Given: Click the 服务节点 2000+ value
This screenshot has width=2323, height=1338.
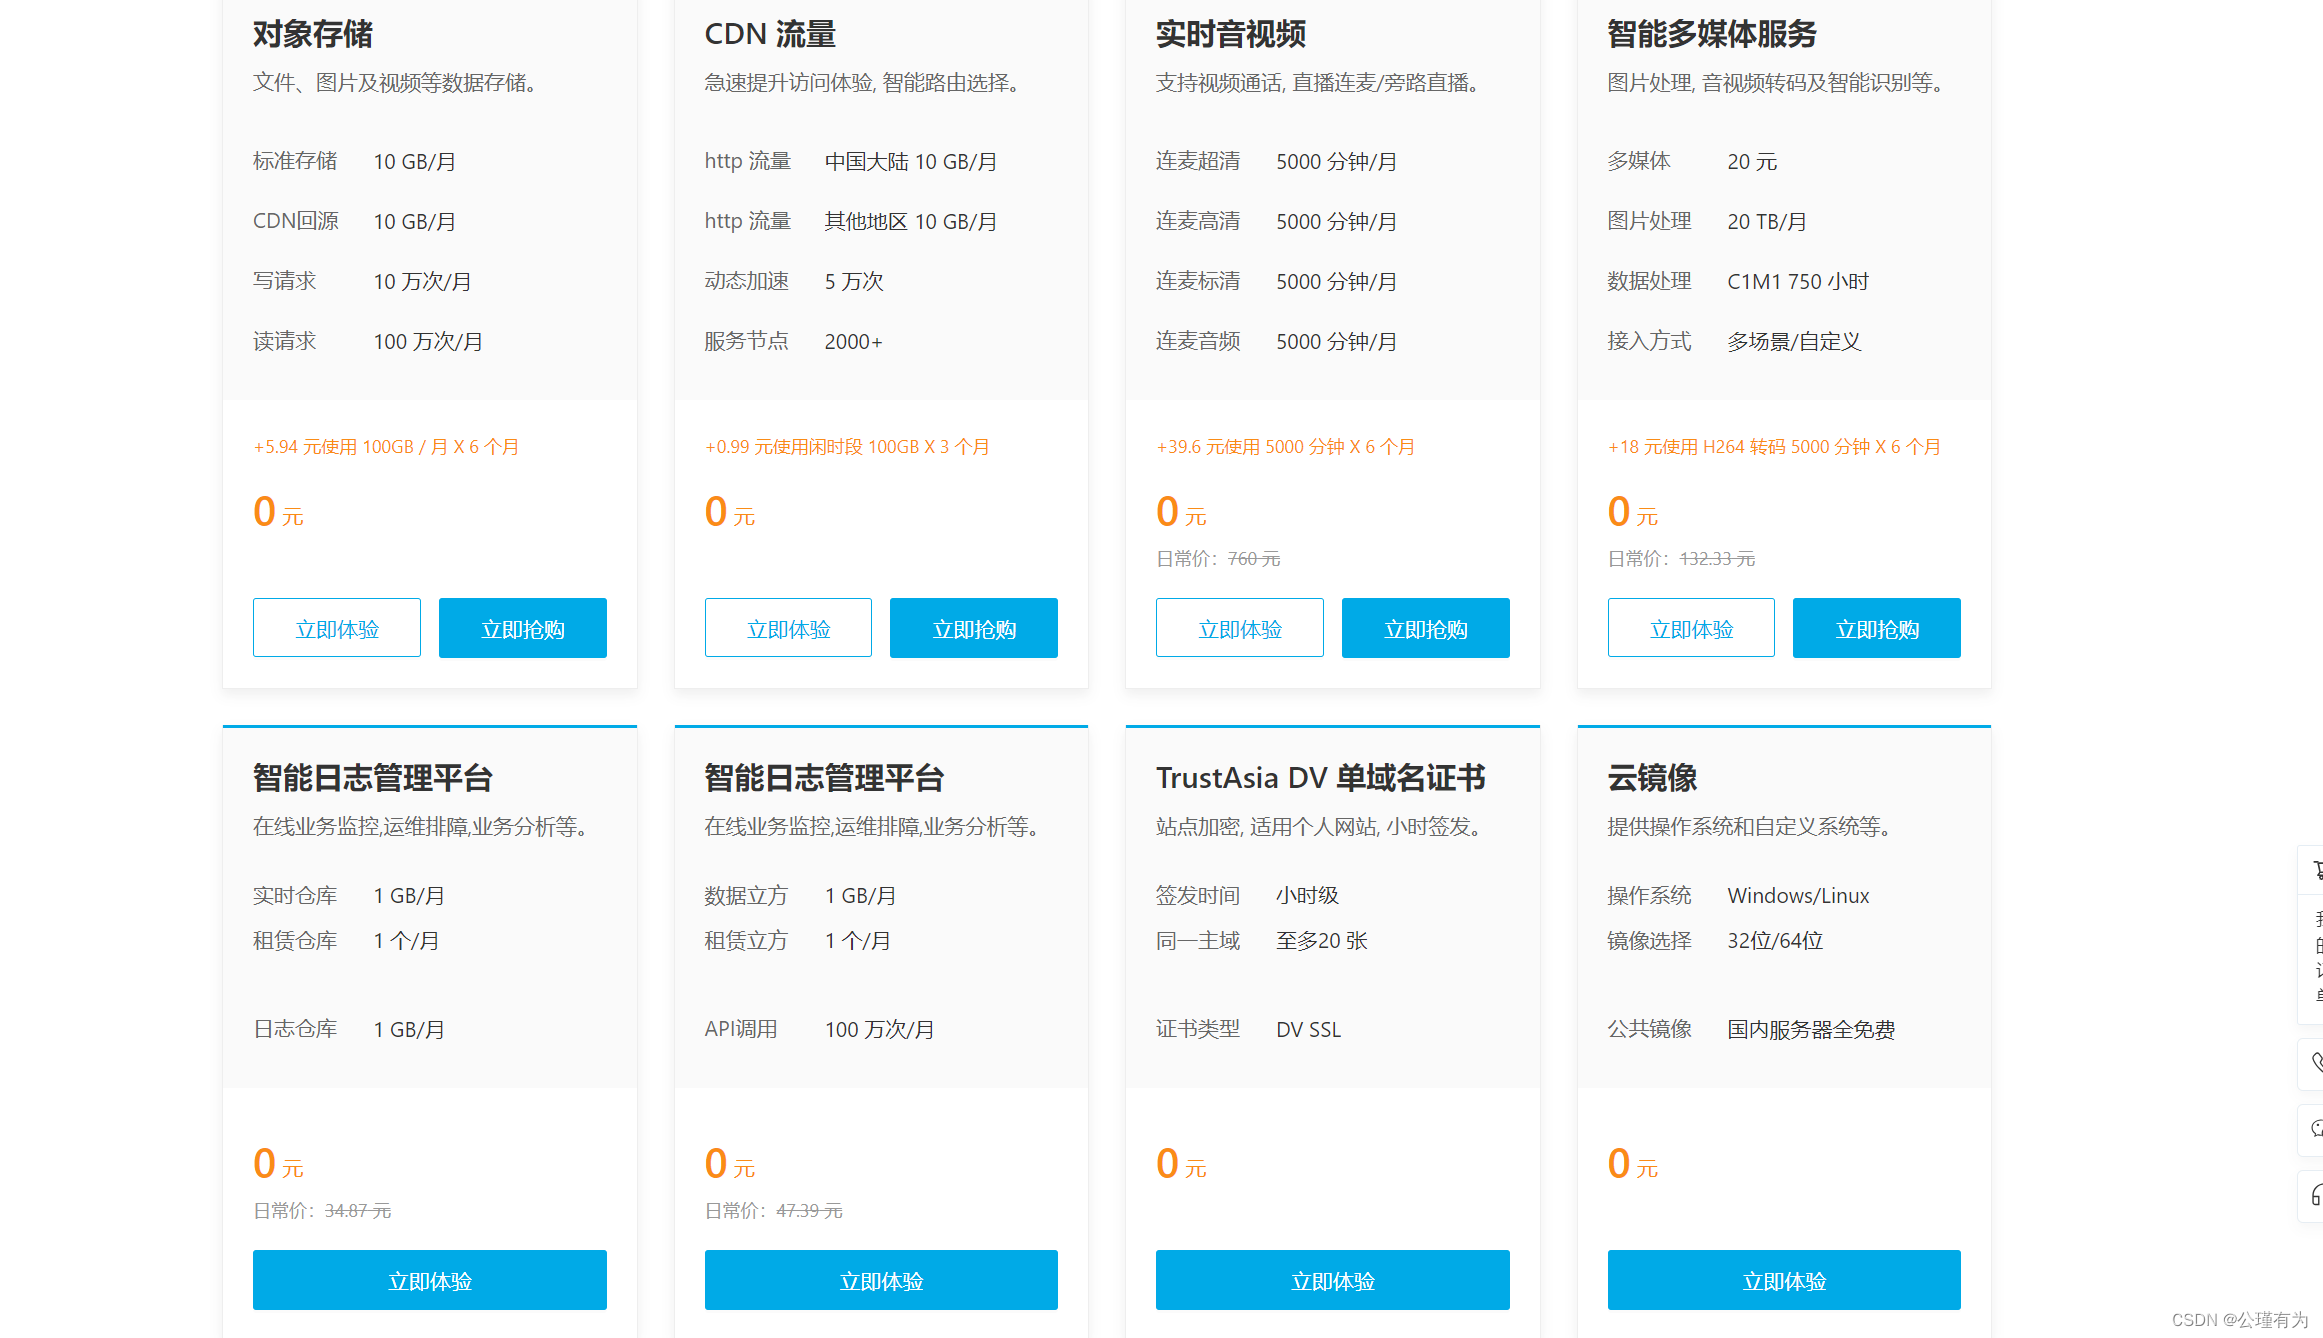Looking at the screenshot, I should pos(853,342).
